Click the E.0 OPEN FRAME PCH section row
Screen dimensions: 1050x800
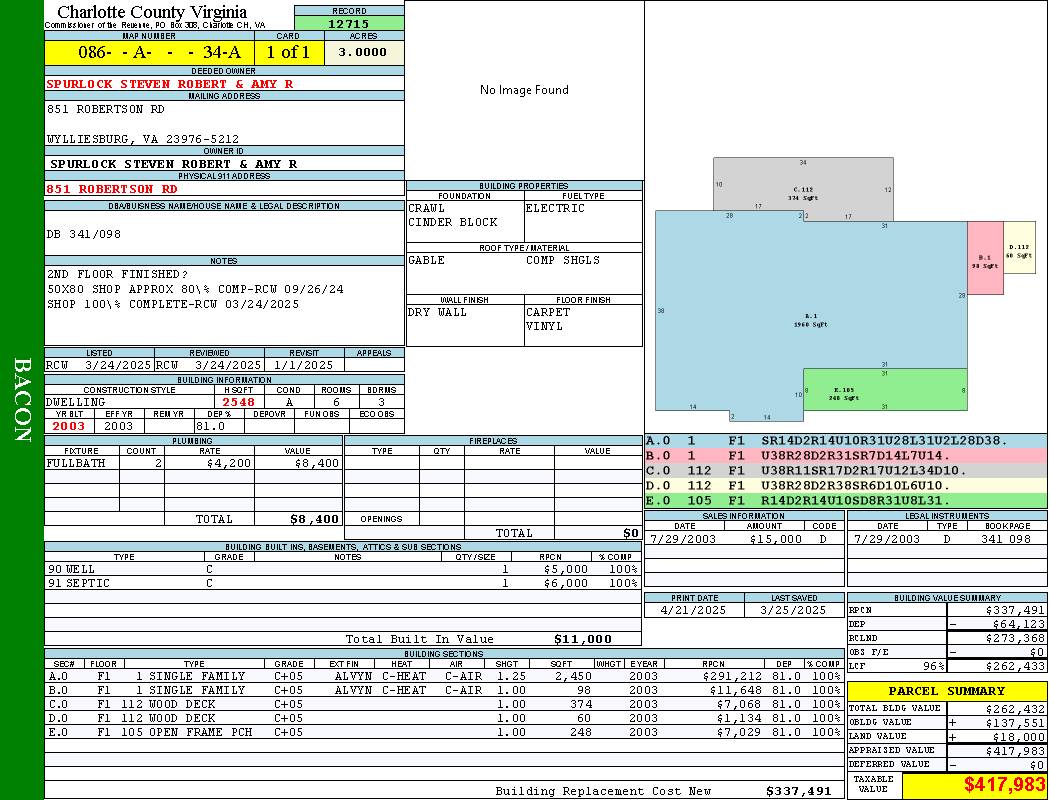click(x=444, y=732)
